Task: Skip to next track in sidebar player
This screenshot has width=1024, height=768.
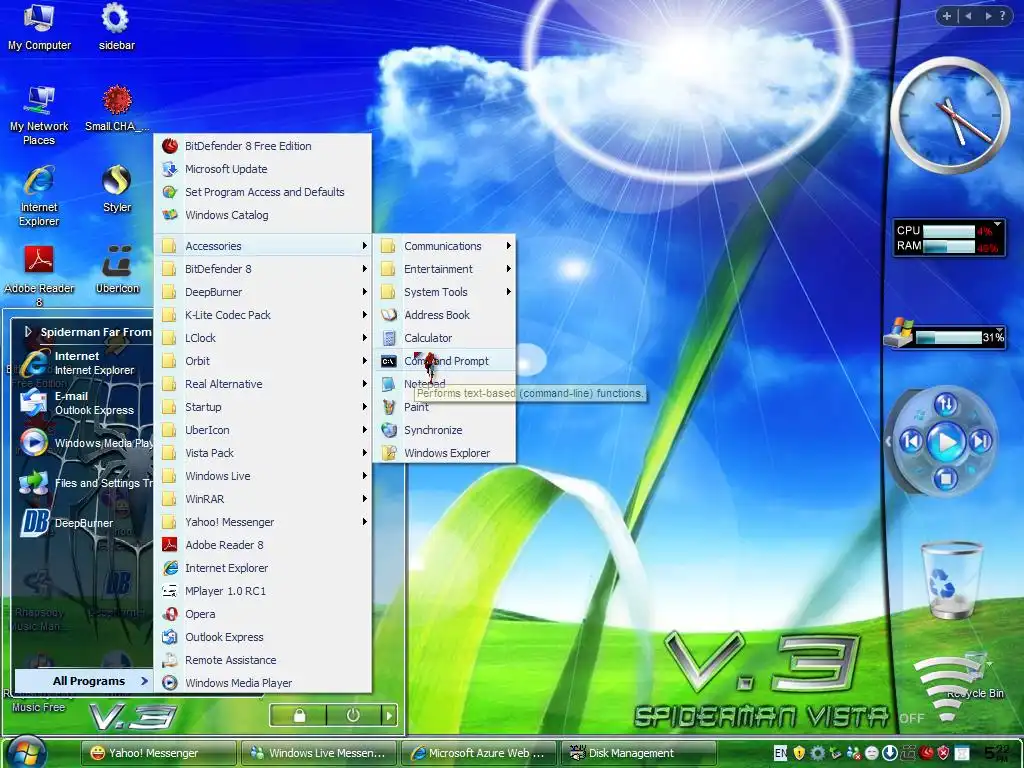Action: (x=980, y=442)
